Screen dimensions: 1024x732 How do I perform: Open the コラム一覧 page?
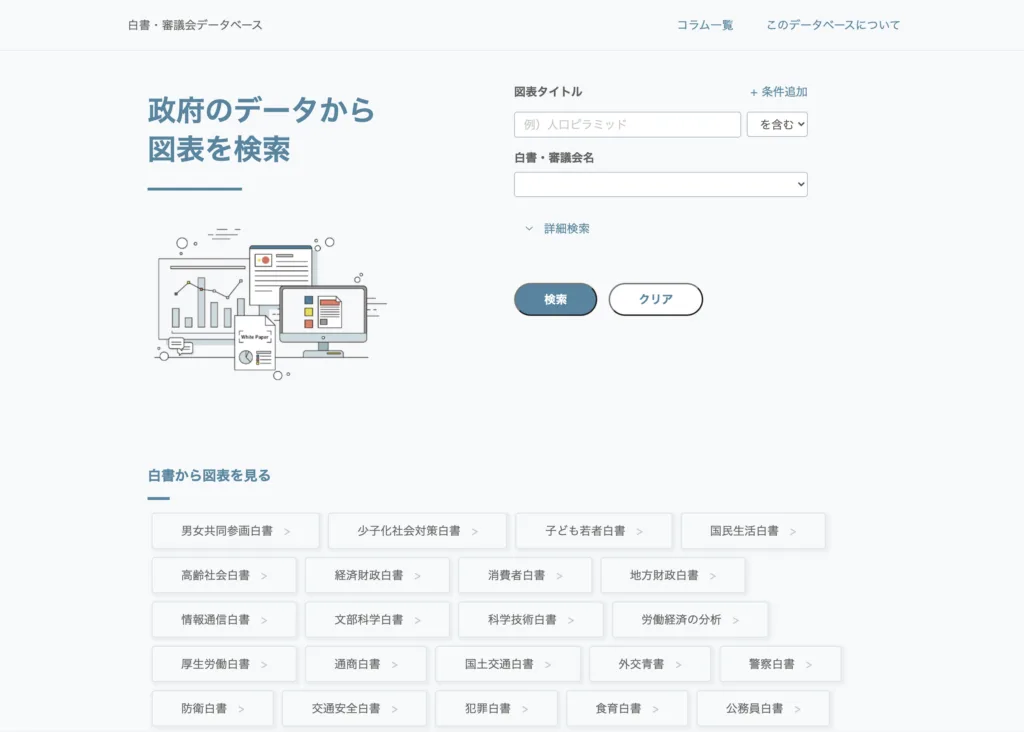point(705,25)
